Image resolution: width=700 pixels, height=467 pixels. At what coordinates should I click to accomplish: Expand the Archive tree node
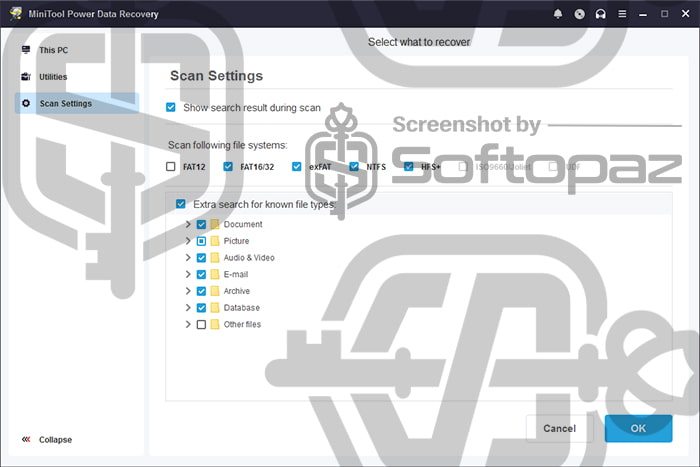[x=188, y=291]
